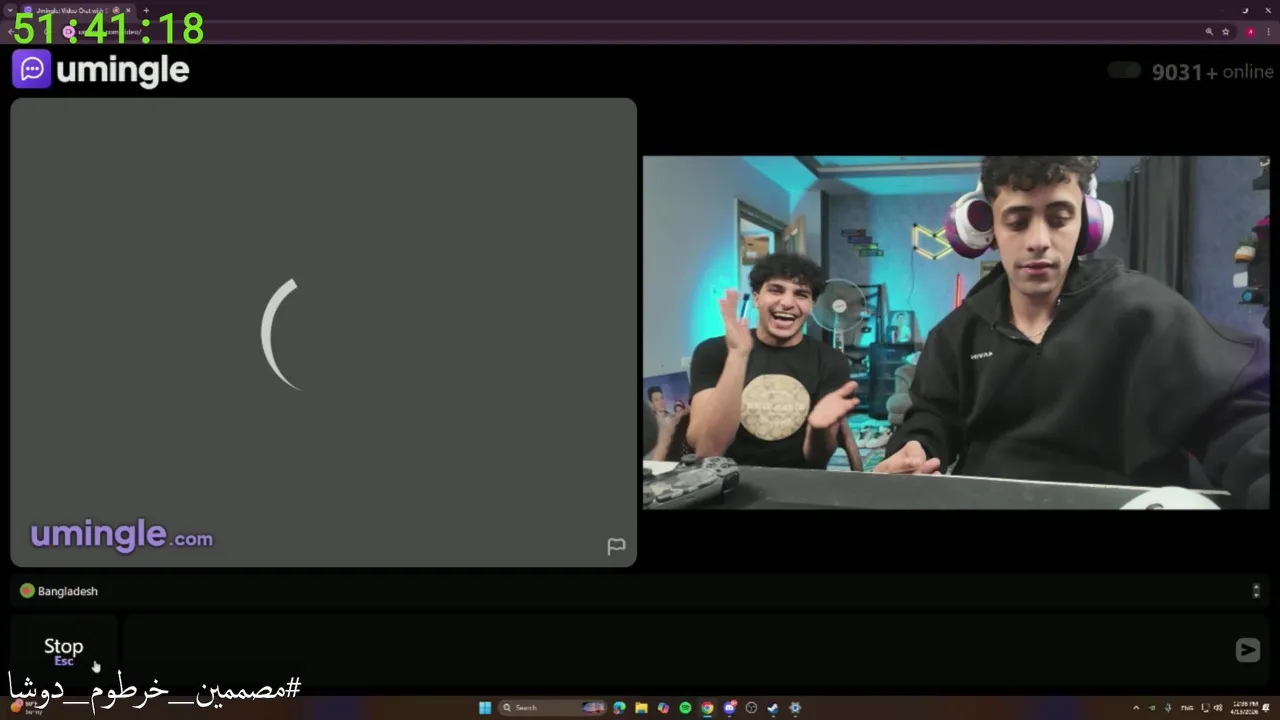Image resolution: width=1280 pixels, height=720 pixels.
Task: Click the umingle logo chat icon
Action: click(31, 69)
